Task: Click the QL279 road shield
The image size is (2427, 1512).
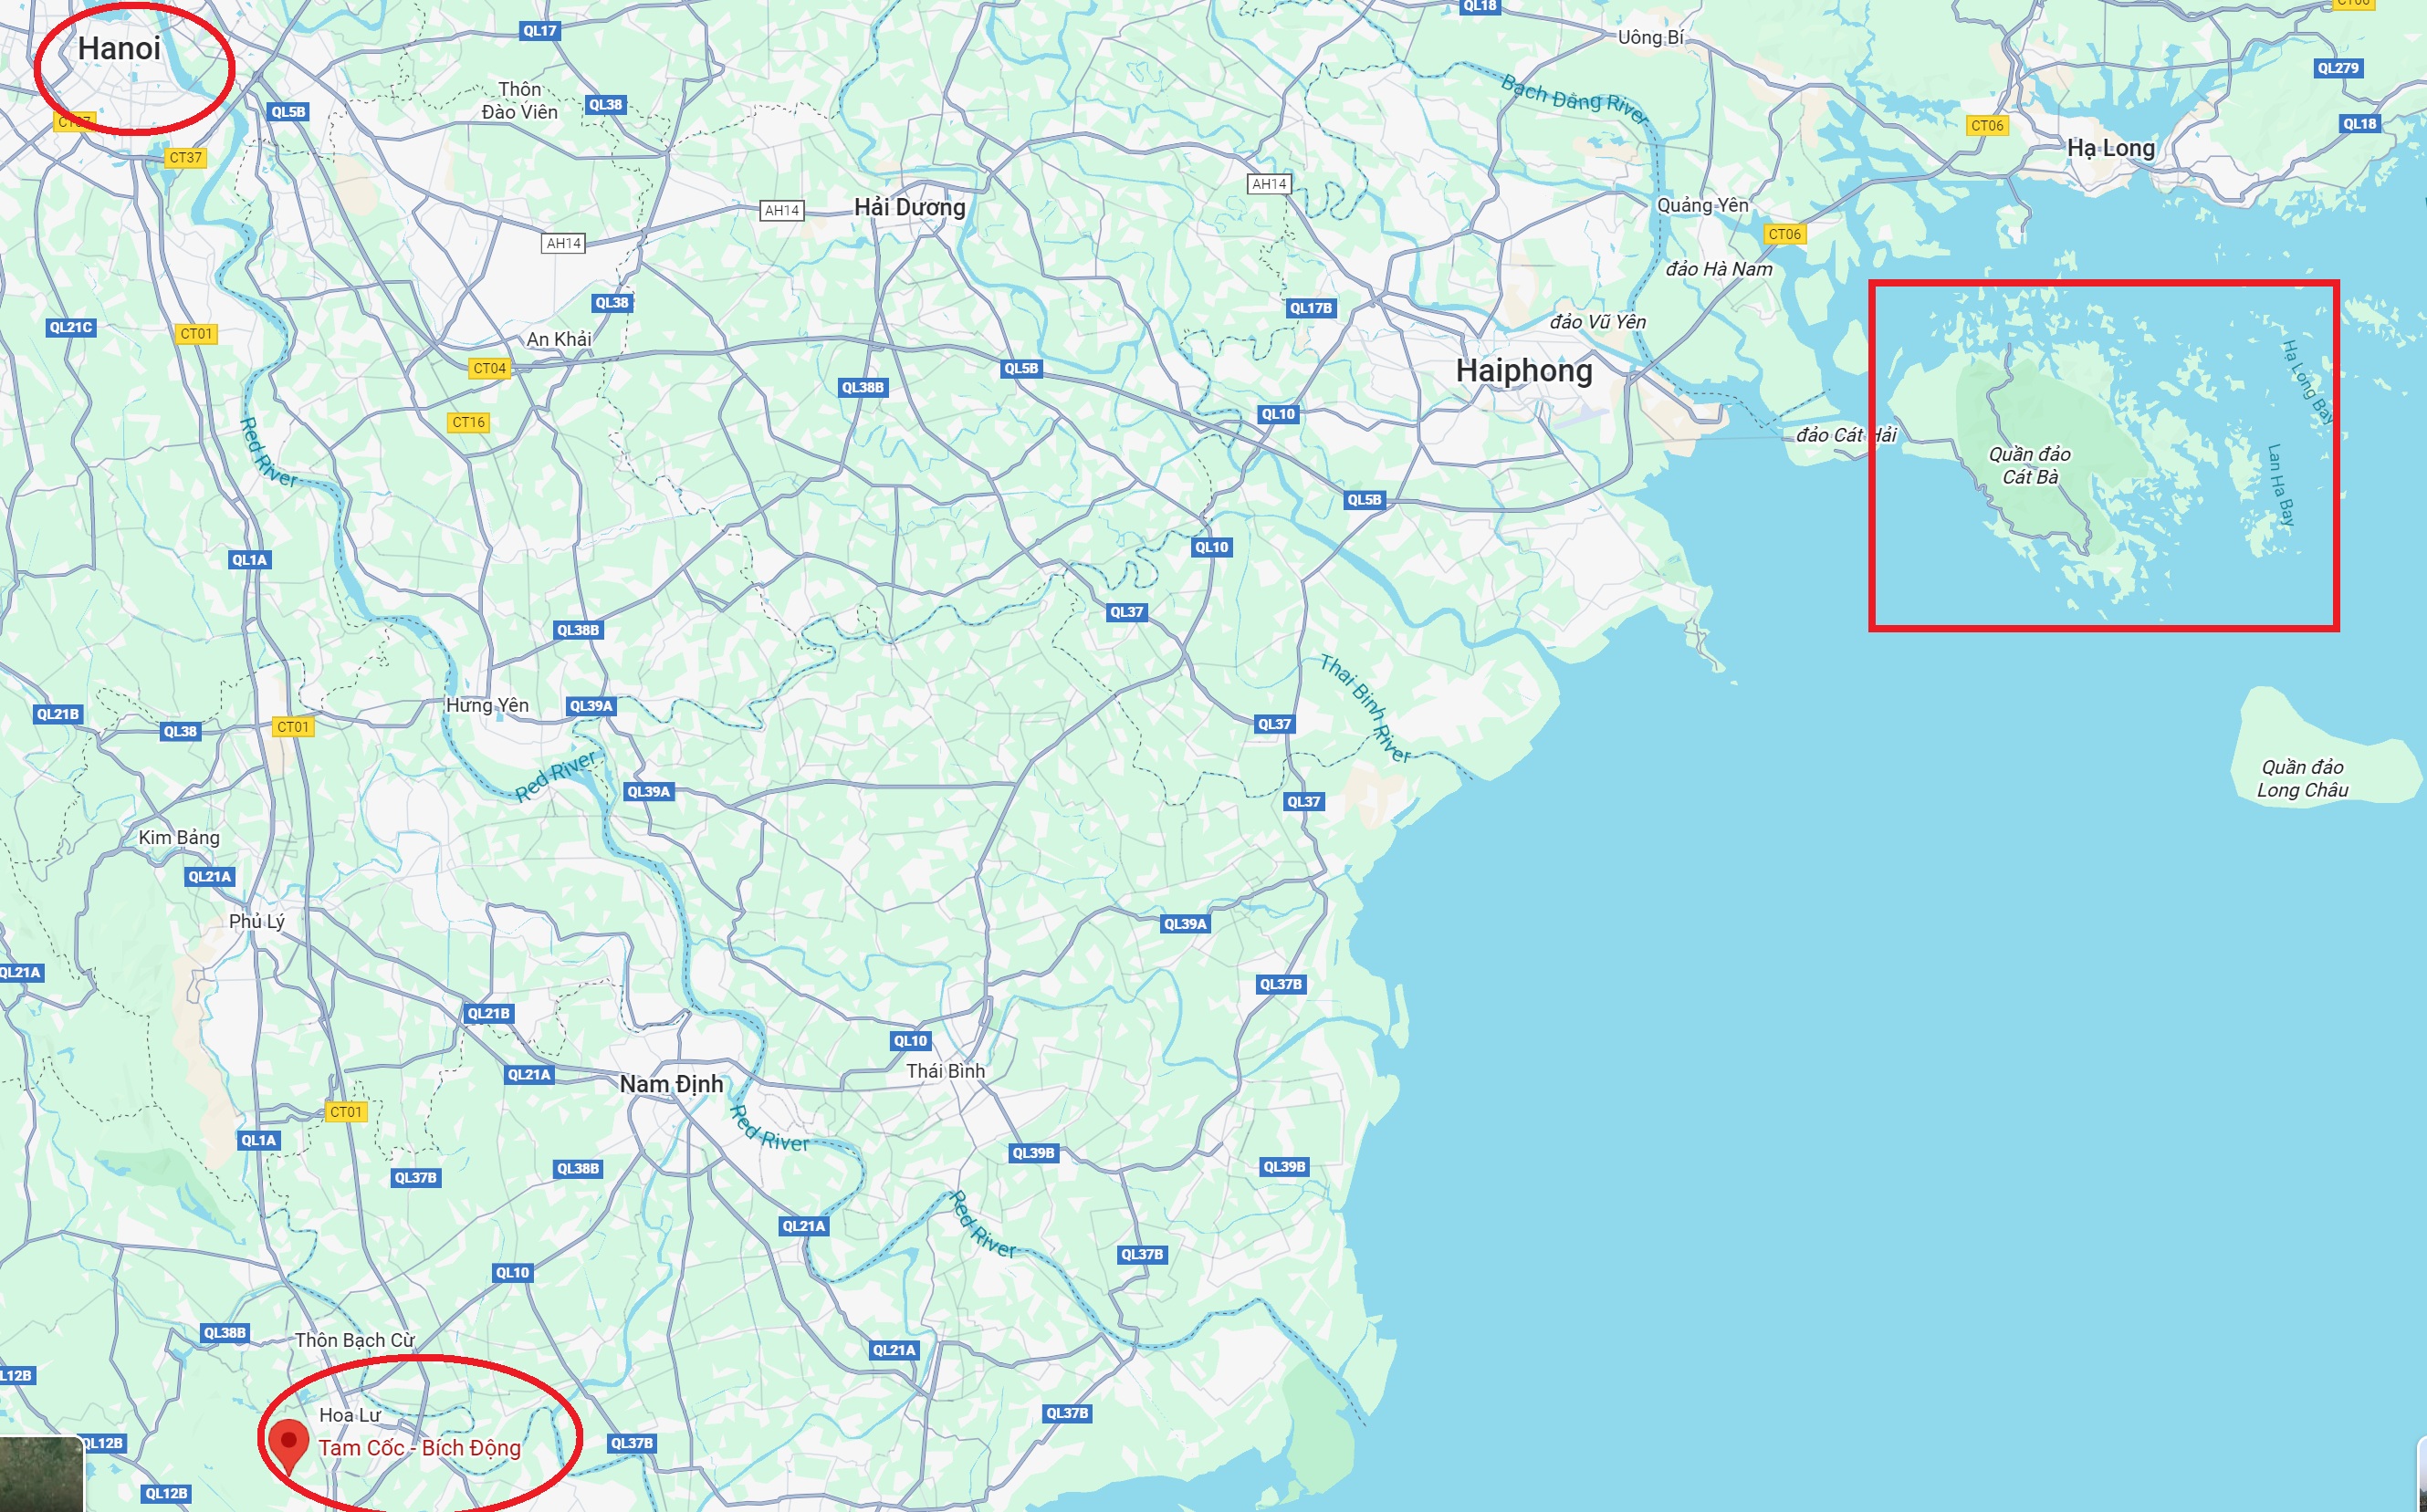Action: pyautogui.click(x=2338, y=68)
